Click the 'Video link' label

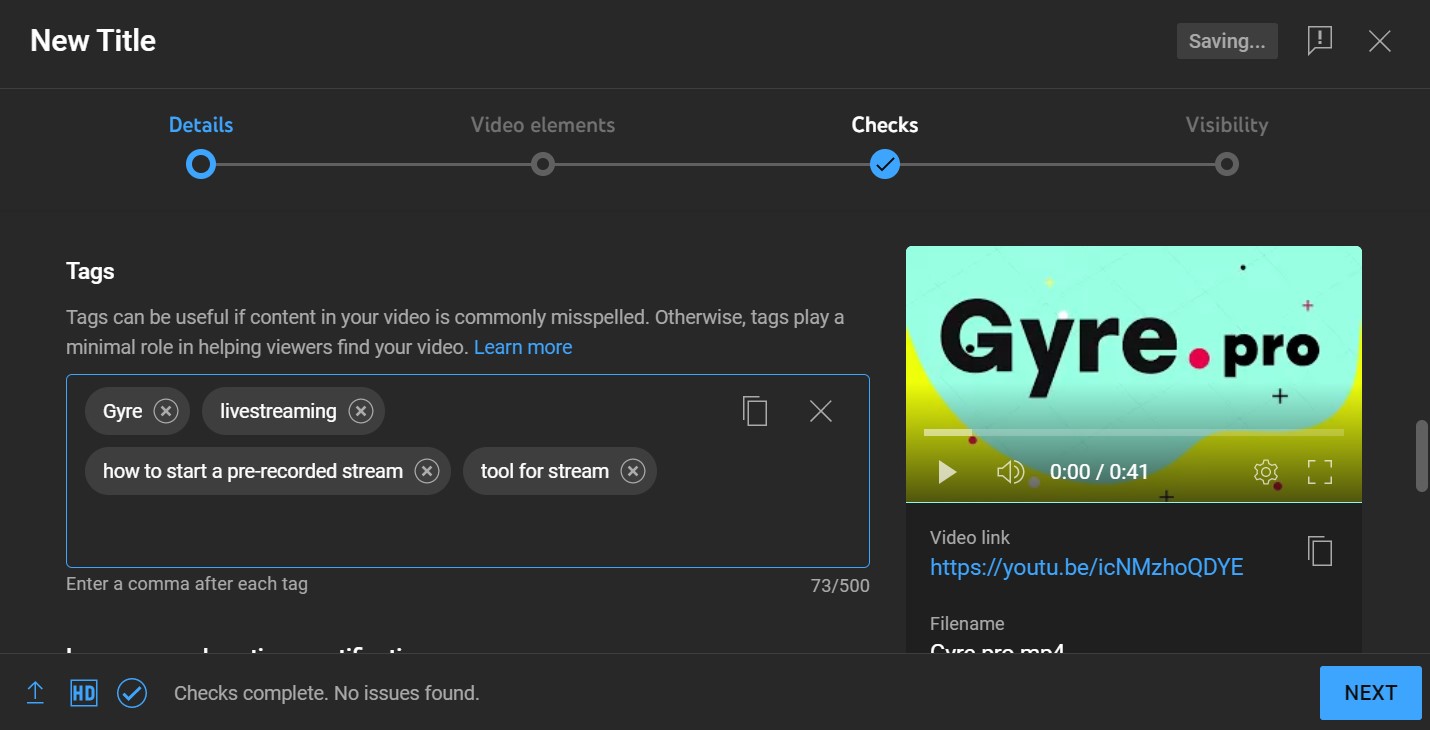[970, 538]
